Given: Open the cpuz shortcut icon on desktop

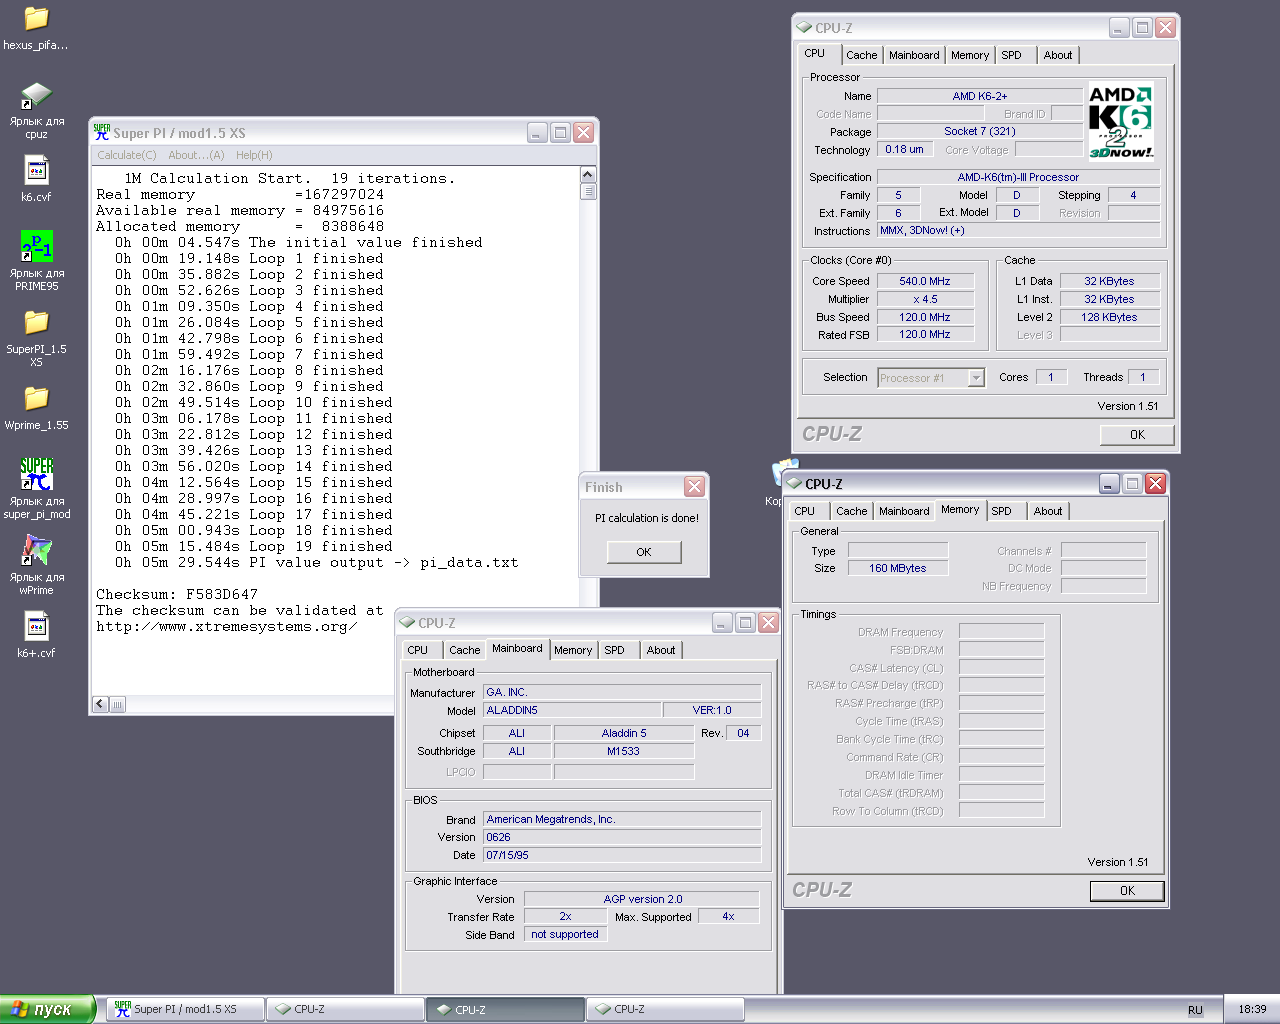Looking at the screenshot, I should point(36,96).
